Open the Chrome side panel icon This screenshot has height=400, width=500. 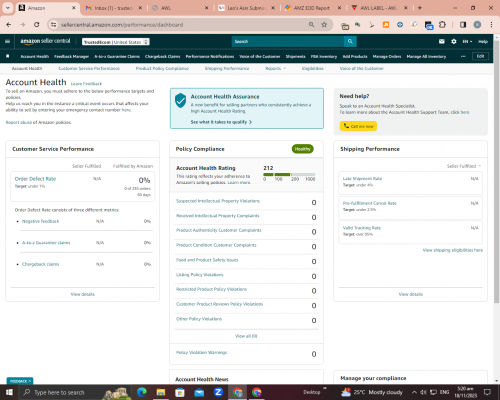click(x=463, y=25)
